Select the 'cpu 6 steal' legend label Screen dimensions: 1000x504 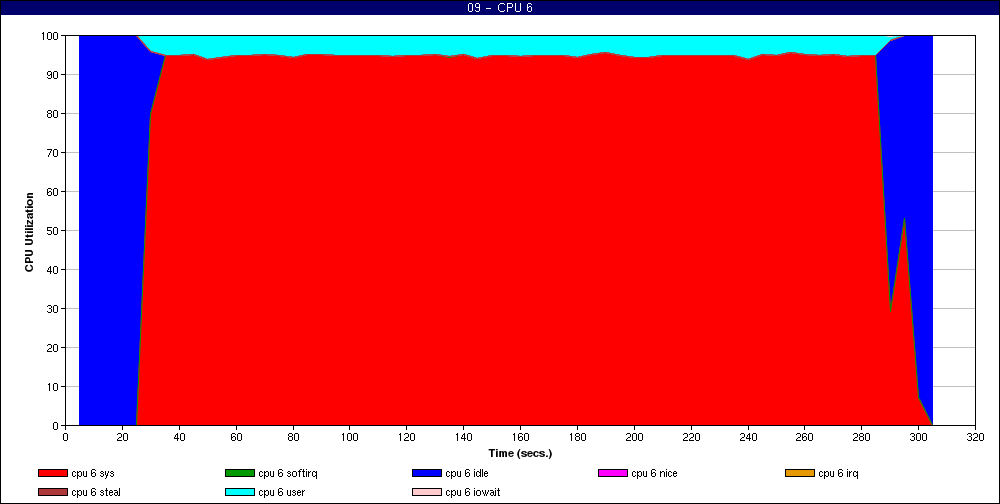click(96, 493)
